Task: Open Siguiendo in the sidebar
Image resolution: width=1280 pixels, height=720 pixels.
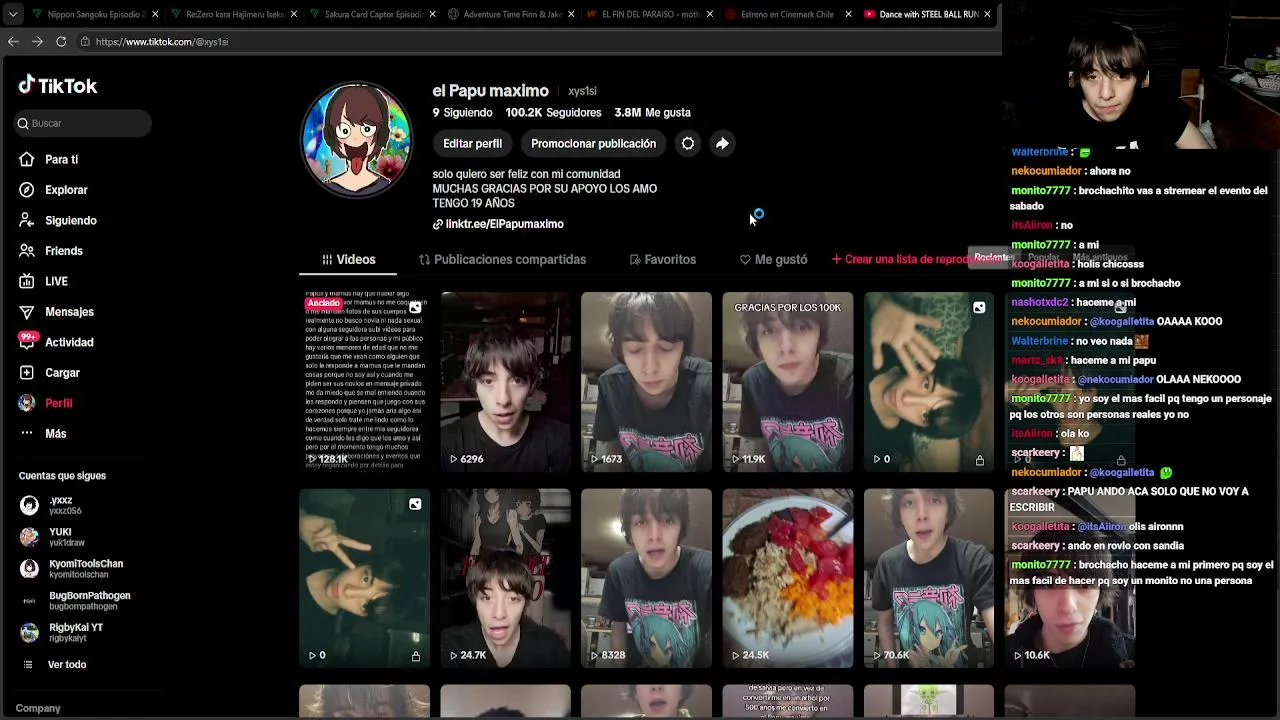Action: [x=70, y=220]
